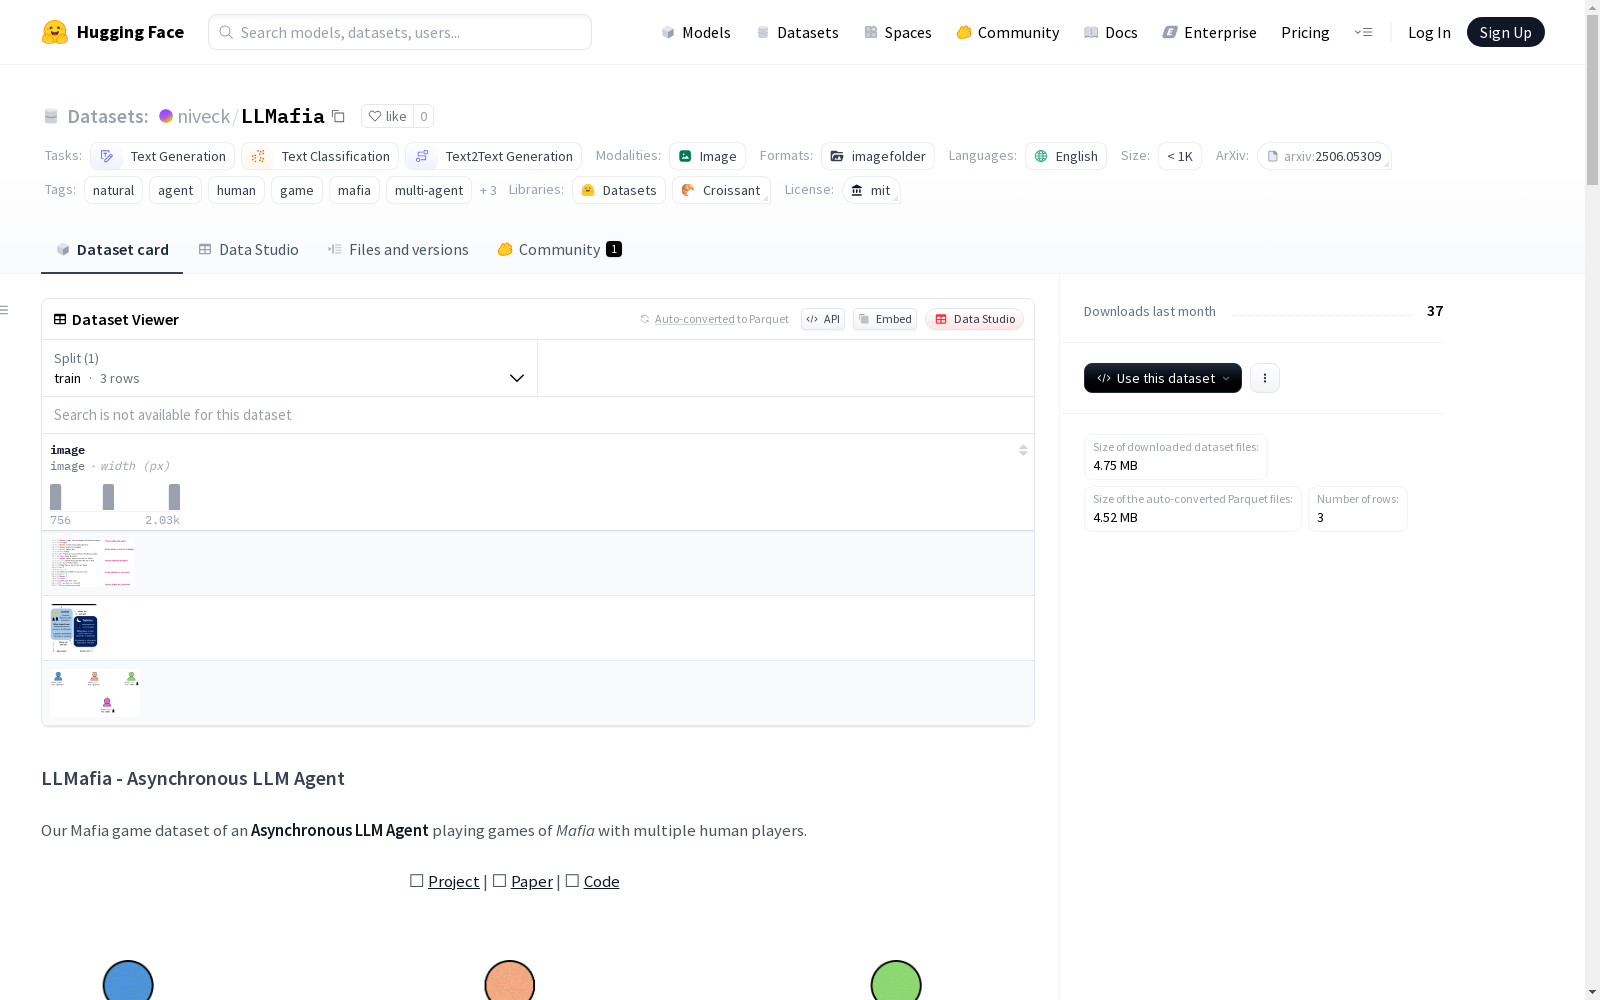Expand the train split selector
Viewport: 1600px width, 1000px height.
pos(290,368)
